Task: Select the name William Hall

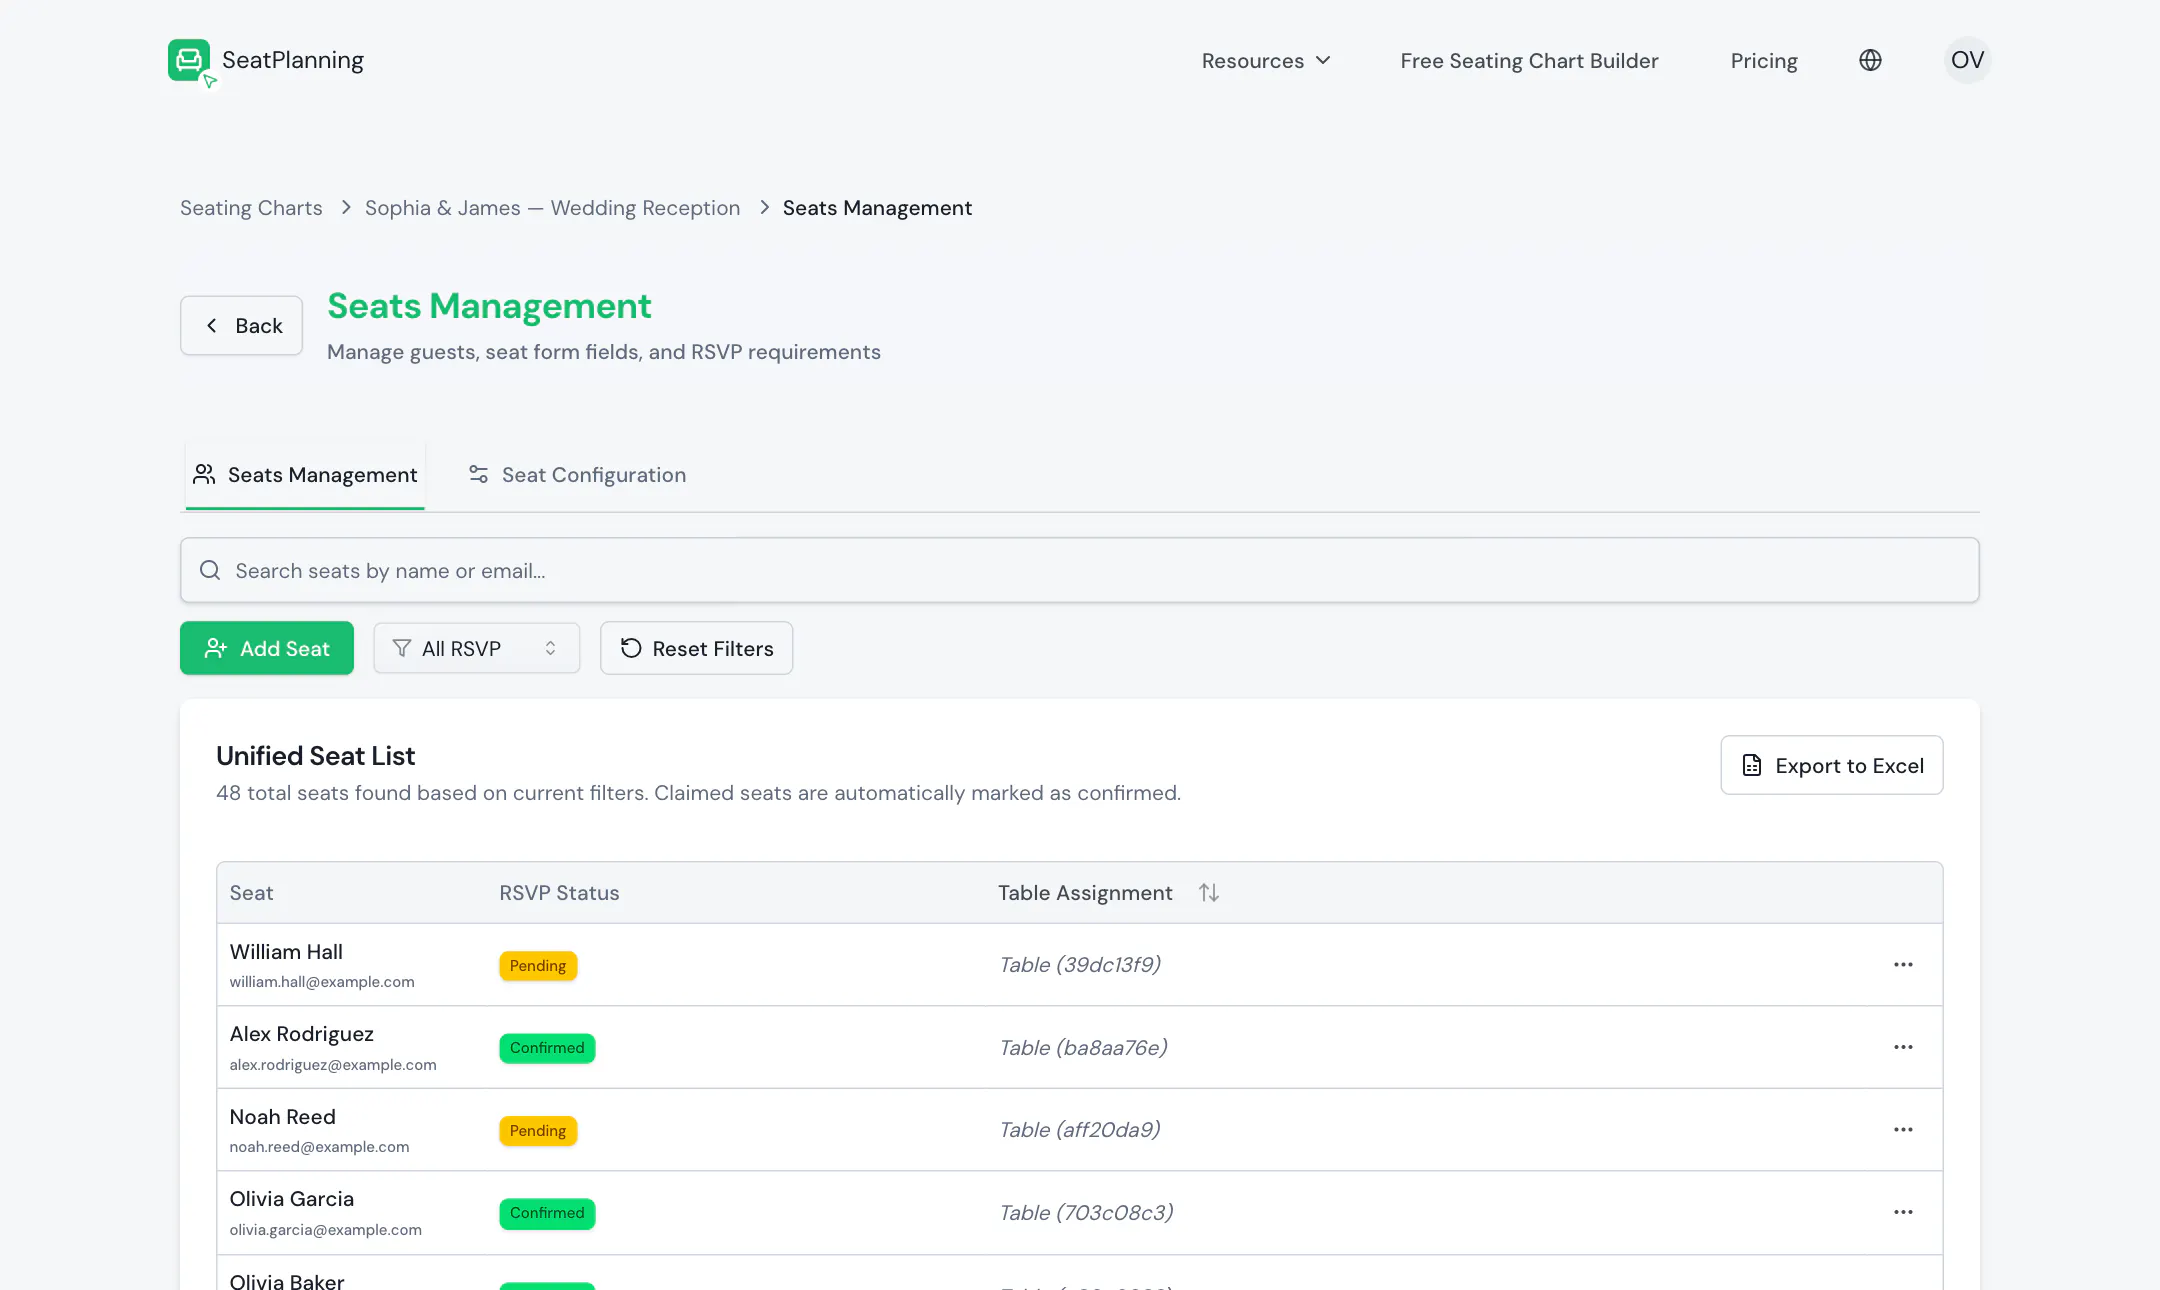Action: tap(286, 952)
